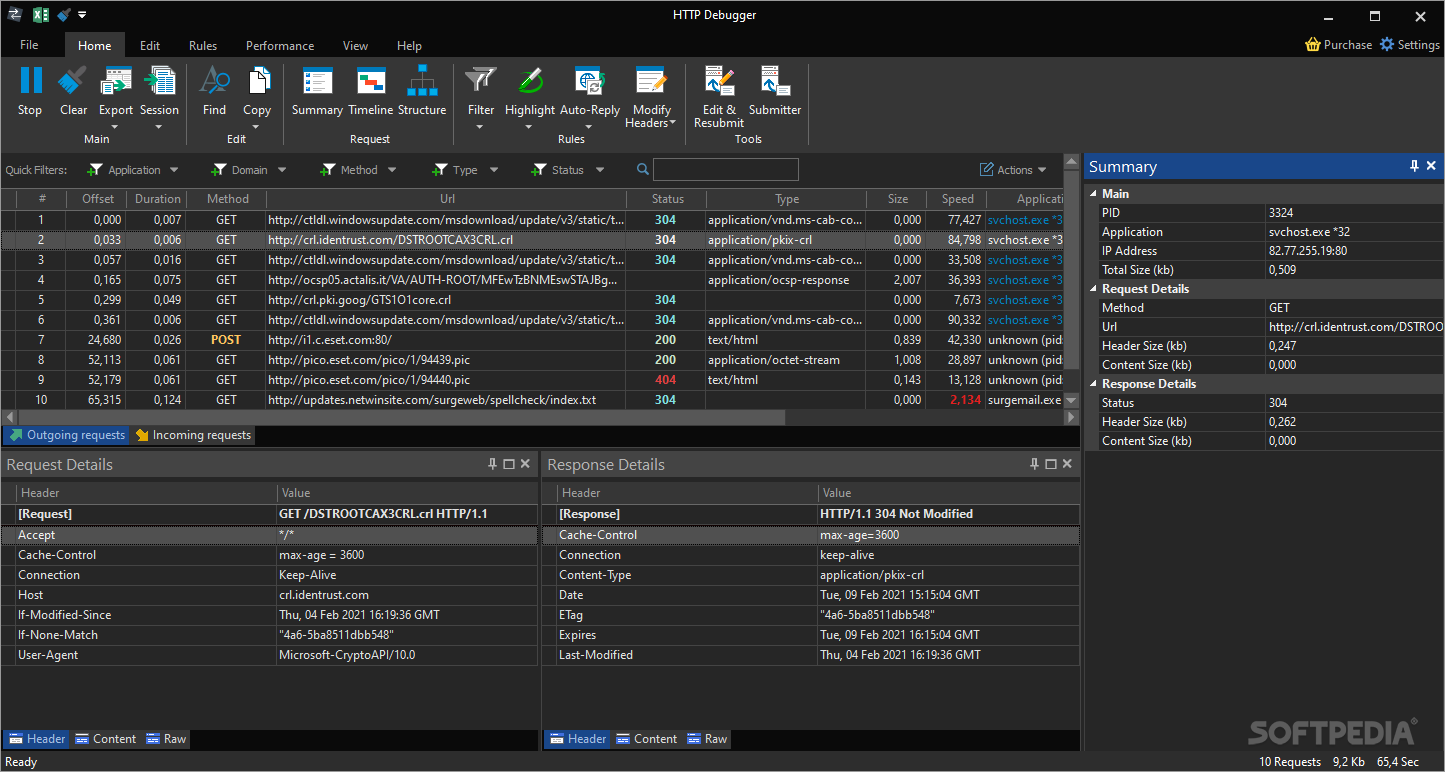Viewport: 1445px width, 772px height.
Task: Show Incoming requests tab
Action: [193, 435]
